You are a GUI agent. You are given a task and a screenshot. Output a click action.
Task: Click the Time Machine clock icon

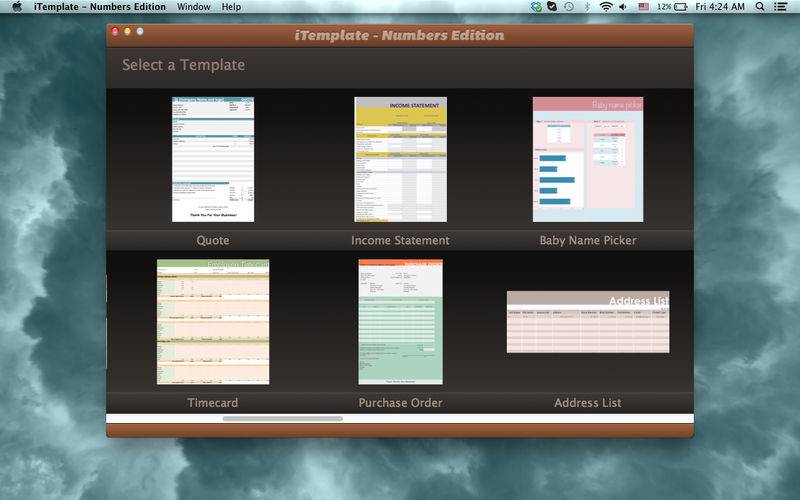click(569, 7)
